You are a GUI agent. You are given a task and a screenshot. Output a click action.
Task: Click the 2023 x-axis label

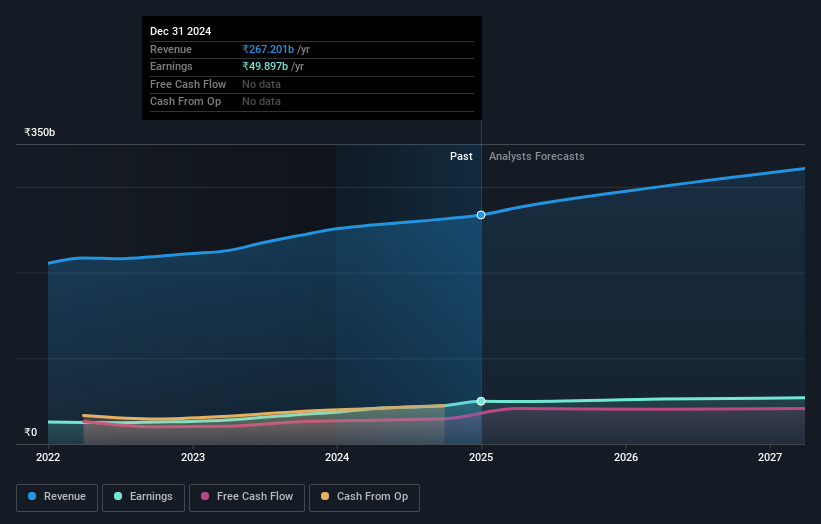(193, 458)
